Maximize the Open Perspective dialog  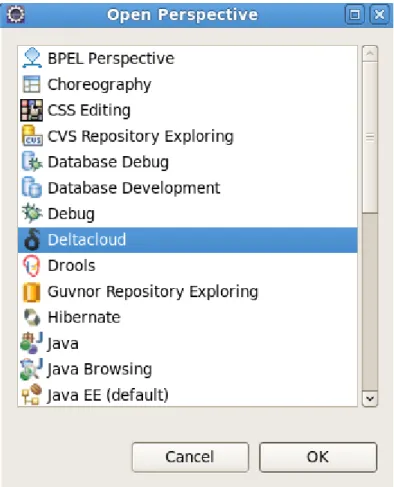pyautogui.click(x=354, y=14)
